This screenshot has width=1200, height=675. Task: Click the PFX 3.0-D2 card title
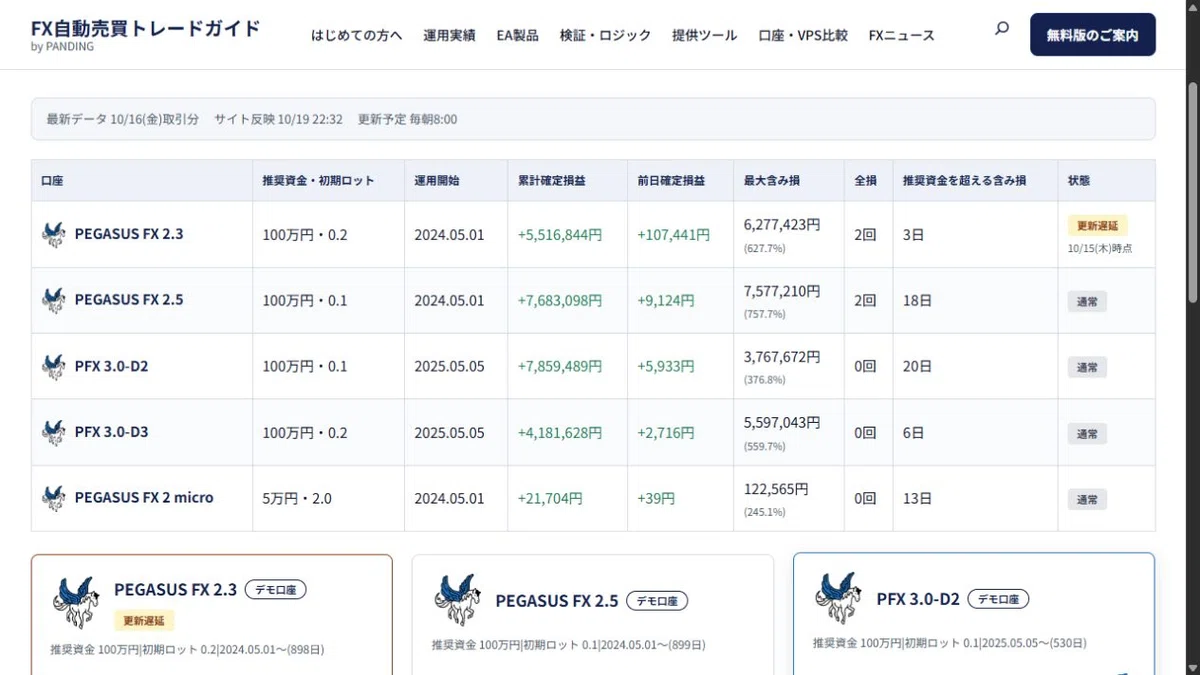pos(918,599)
